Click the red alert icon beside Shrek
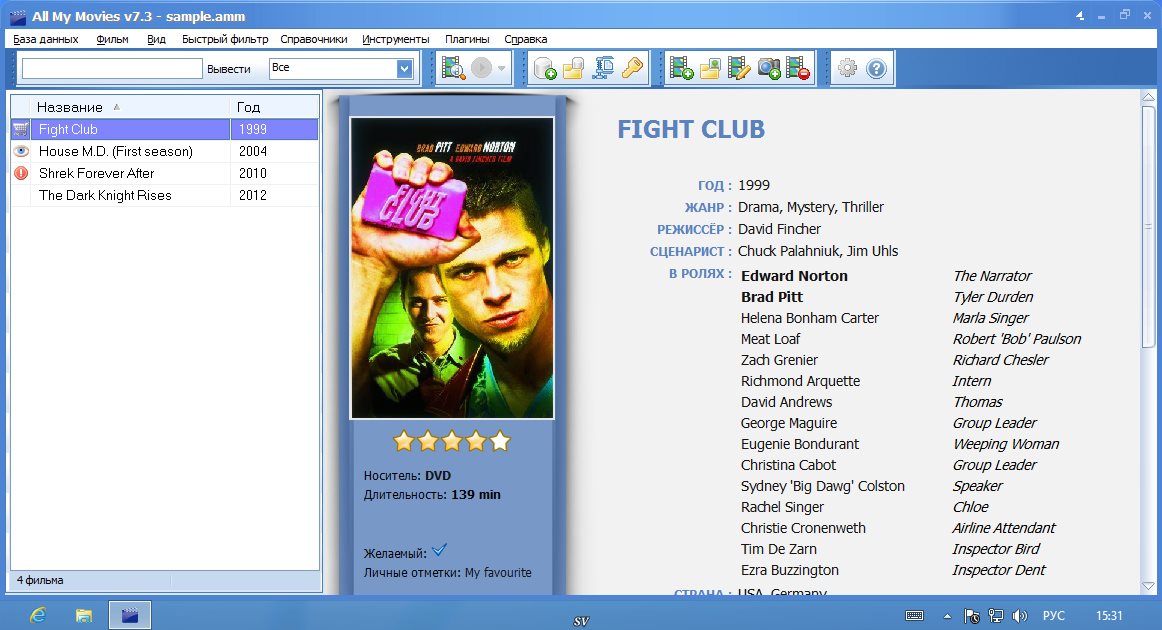The height and width of the screenshot is (630, 1162). [21, 173]
